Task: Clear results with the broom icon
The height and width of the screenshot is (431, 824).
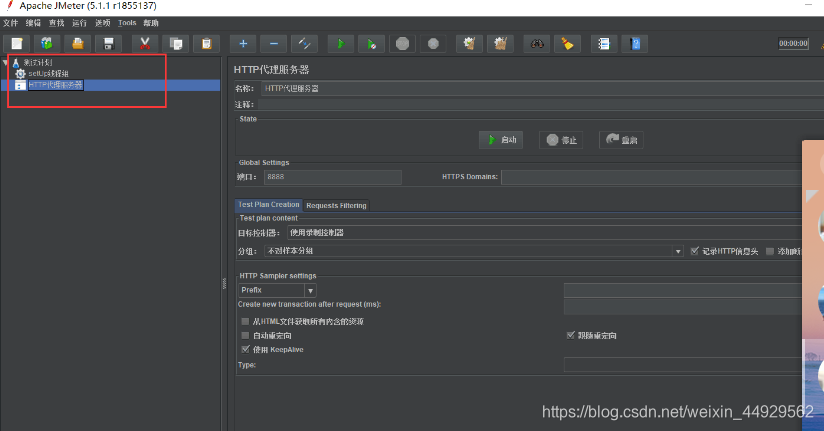Action: coord(469,44)
